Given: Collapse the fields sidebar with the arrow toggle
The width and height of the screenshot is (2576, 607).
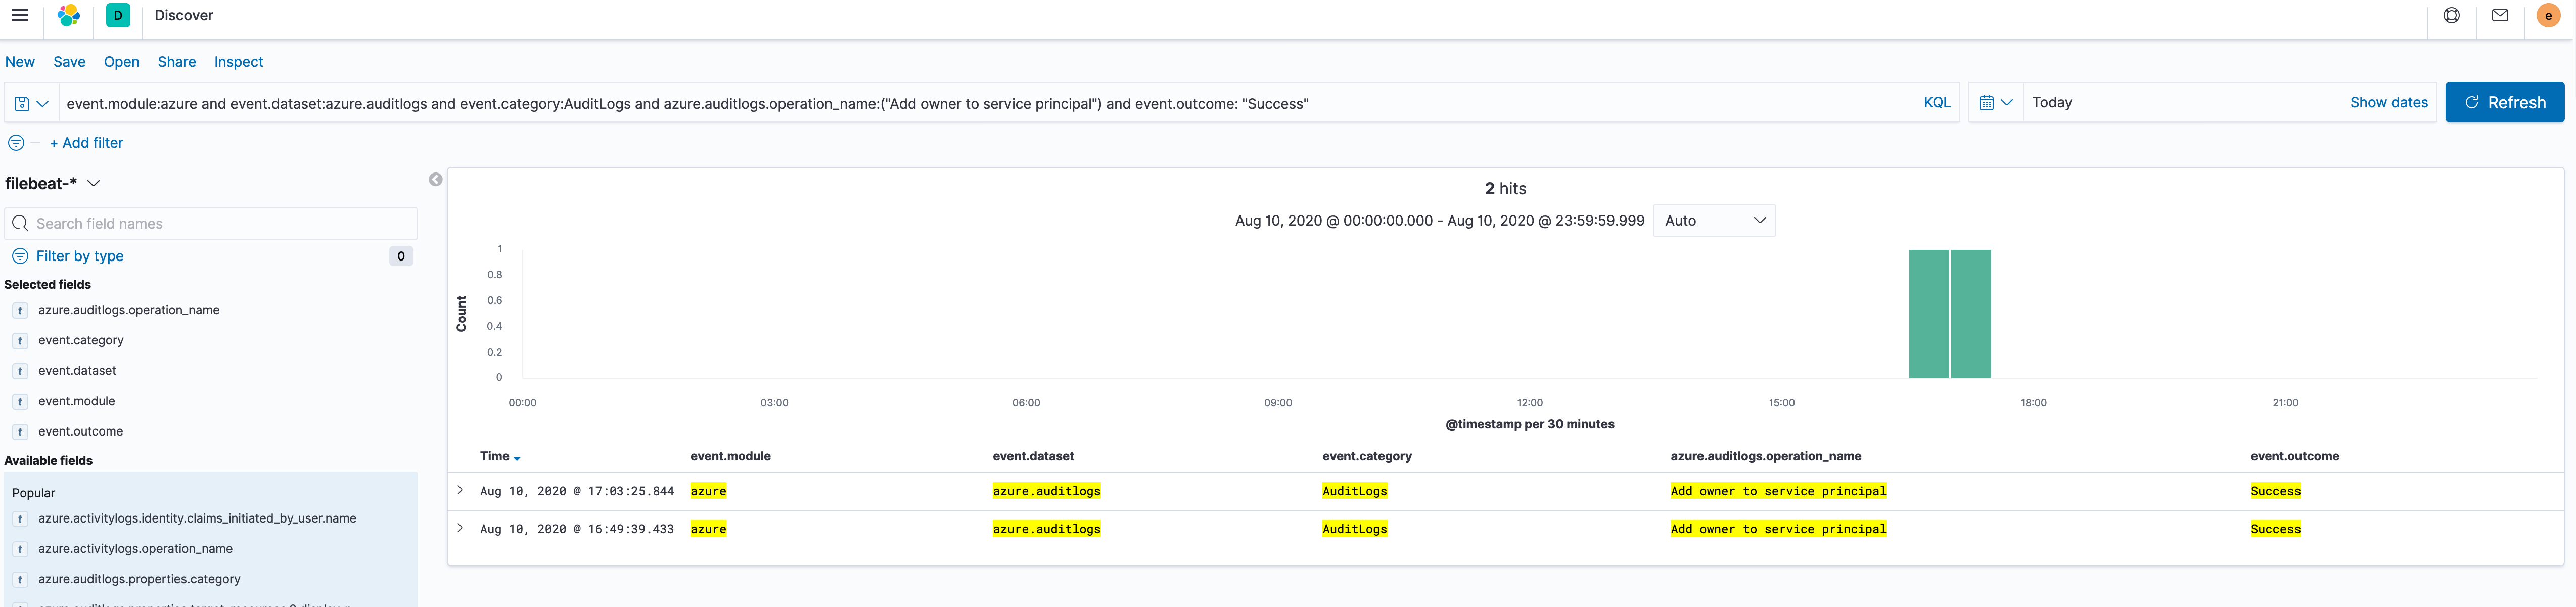Looking at the screenshot, I should coord(435,179).
